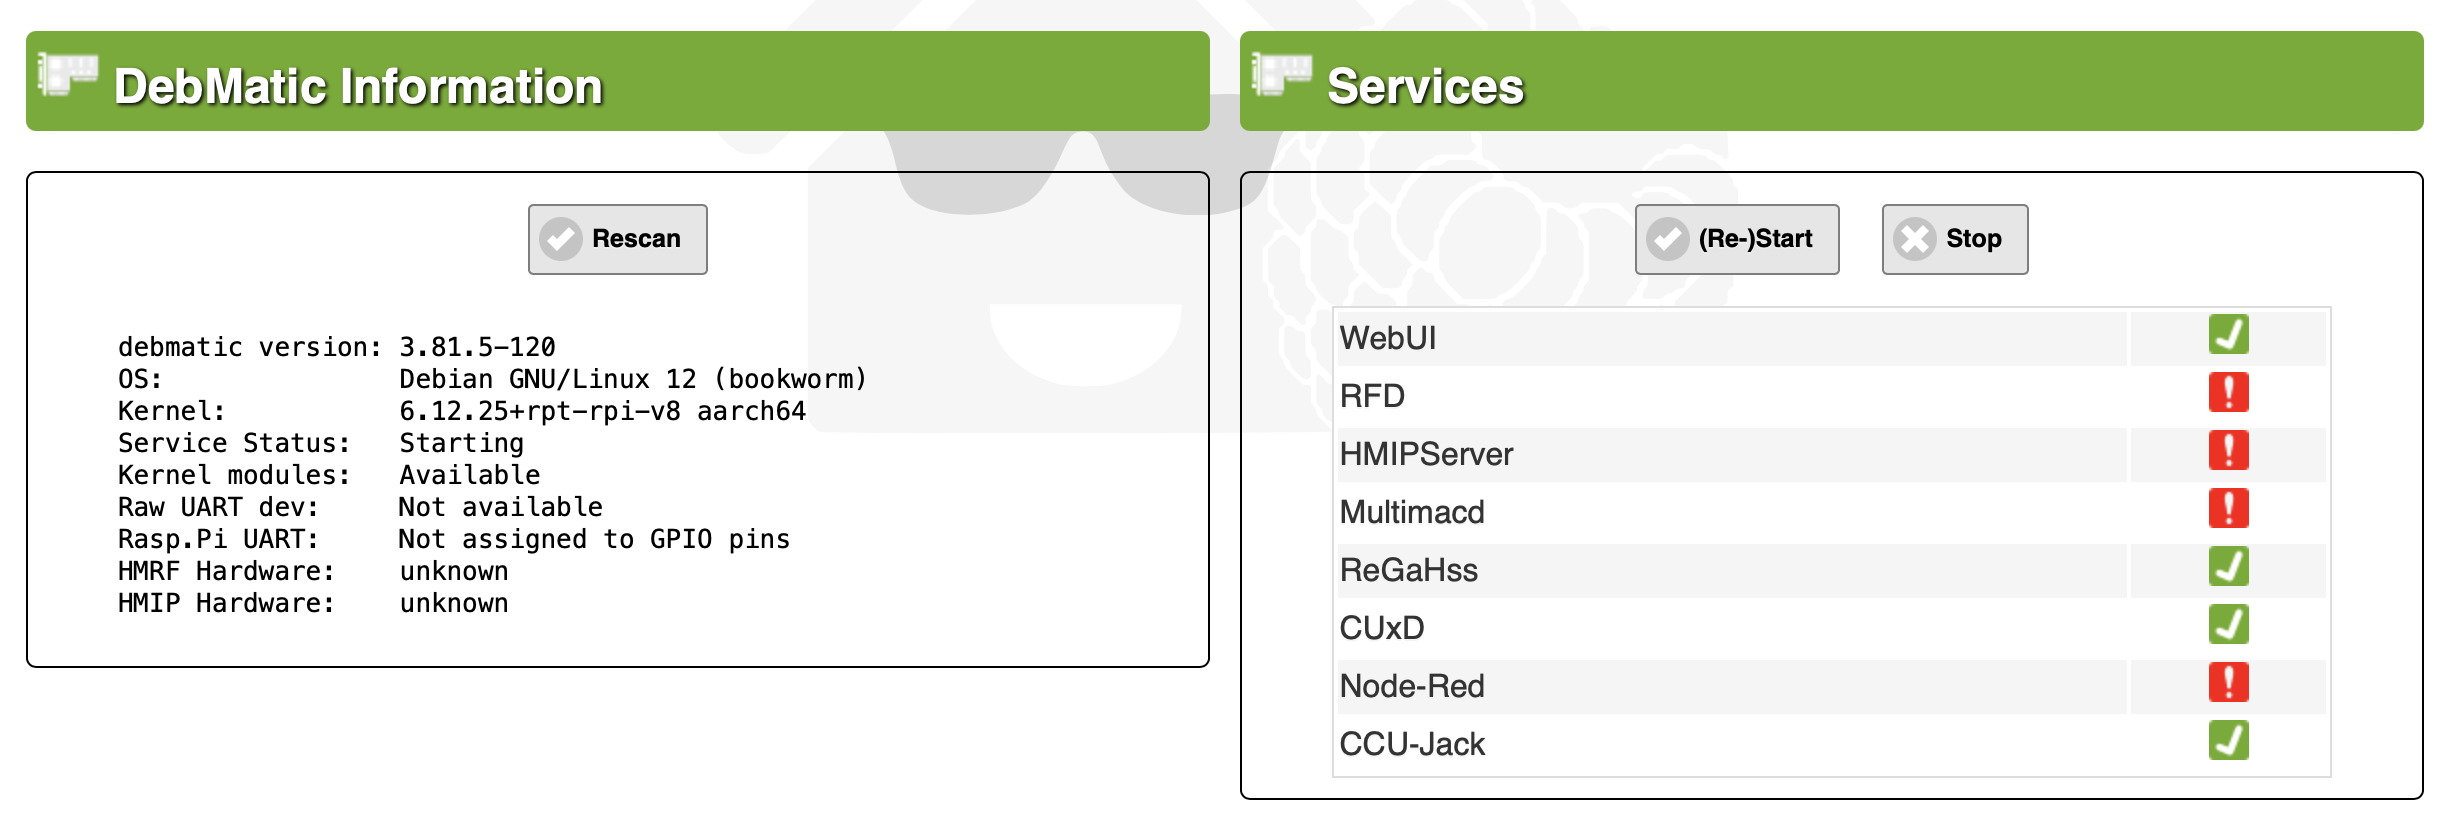Click the red alert icon for Multimacd

point(2228,509)
